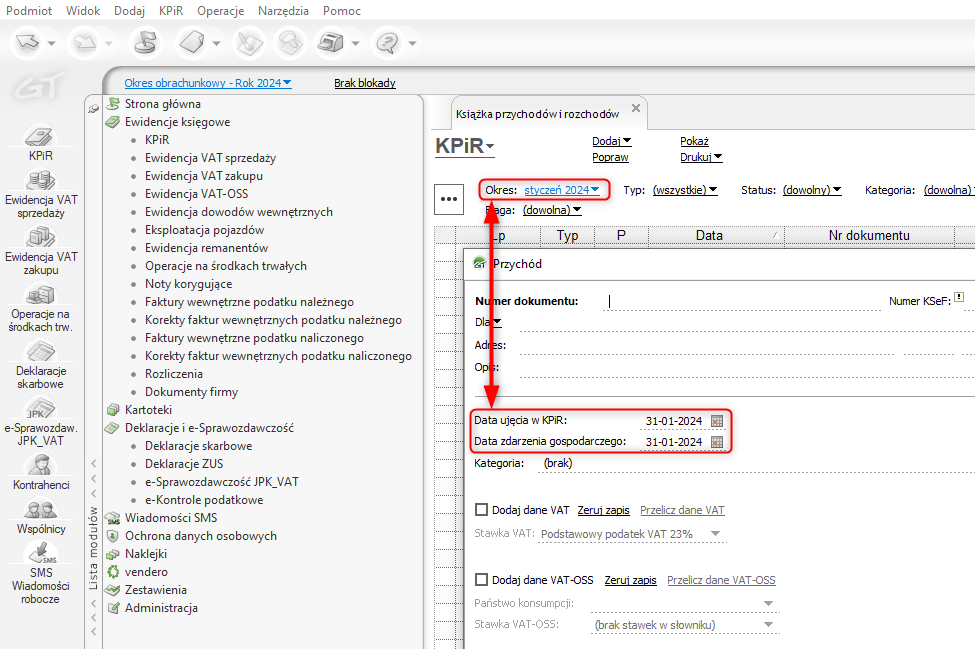Enable Dodaj dane VAT checkbox
Image resolution: width=975 pixels, height=649 pixels.
(x=481, y=510)
